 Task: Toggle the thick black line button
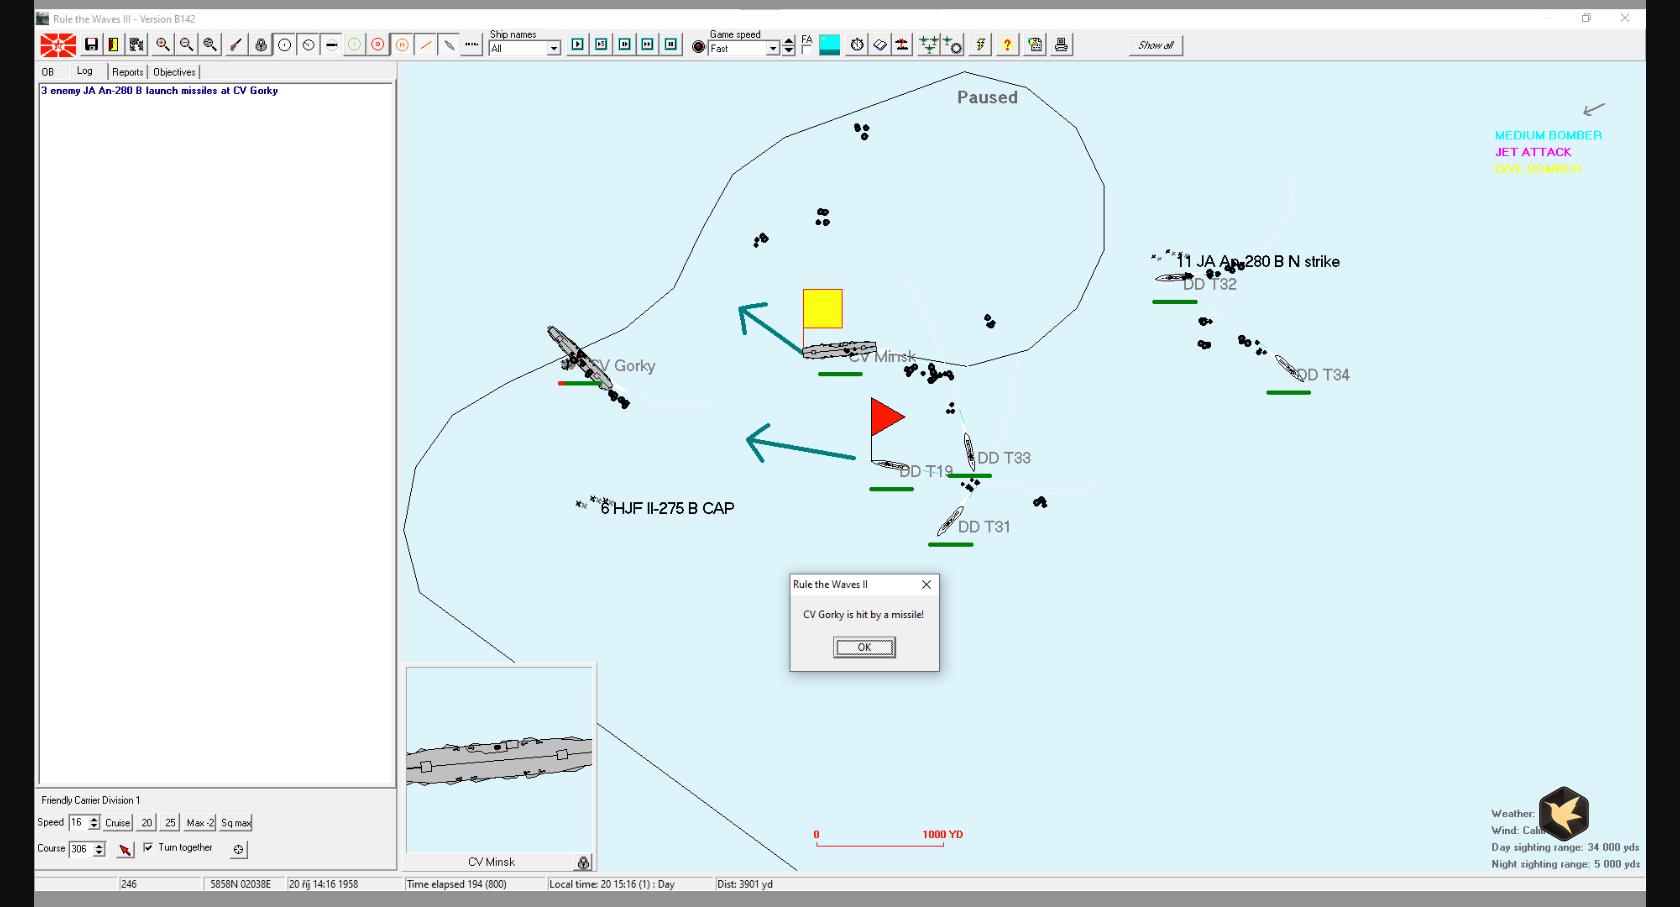click(x=332, y=45)
